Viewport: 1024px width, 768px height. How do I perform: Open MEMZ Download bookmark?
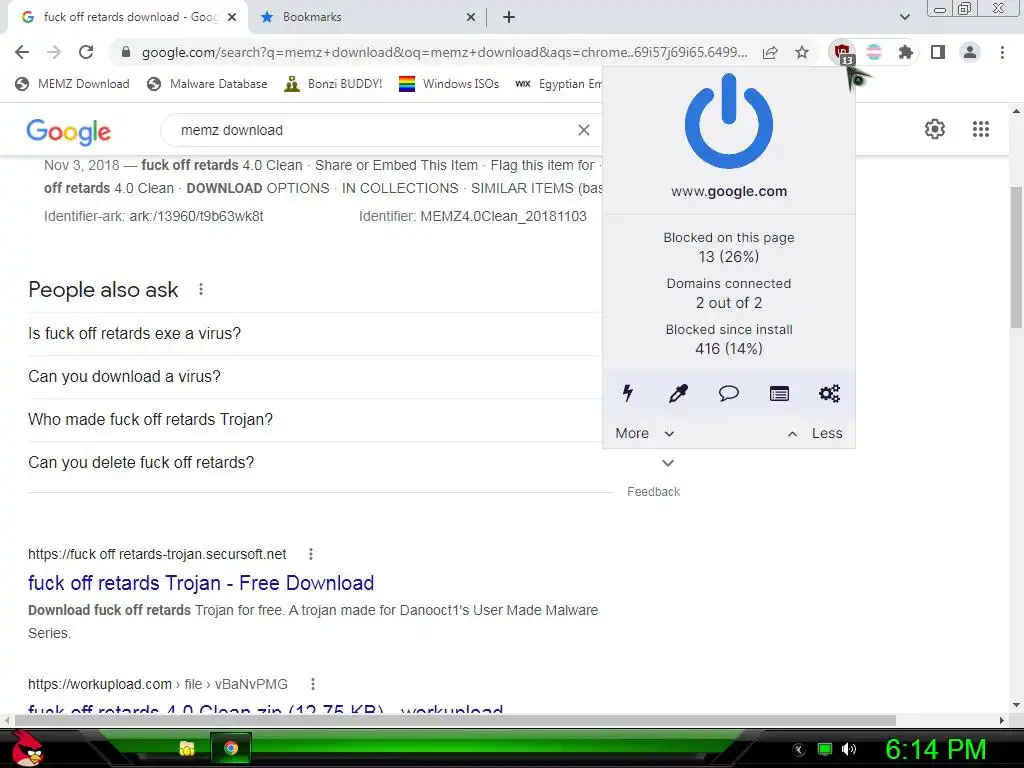72,84
